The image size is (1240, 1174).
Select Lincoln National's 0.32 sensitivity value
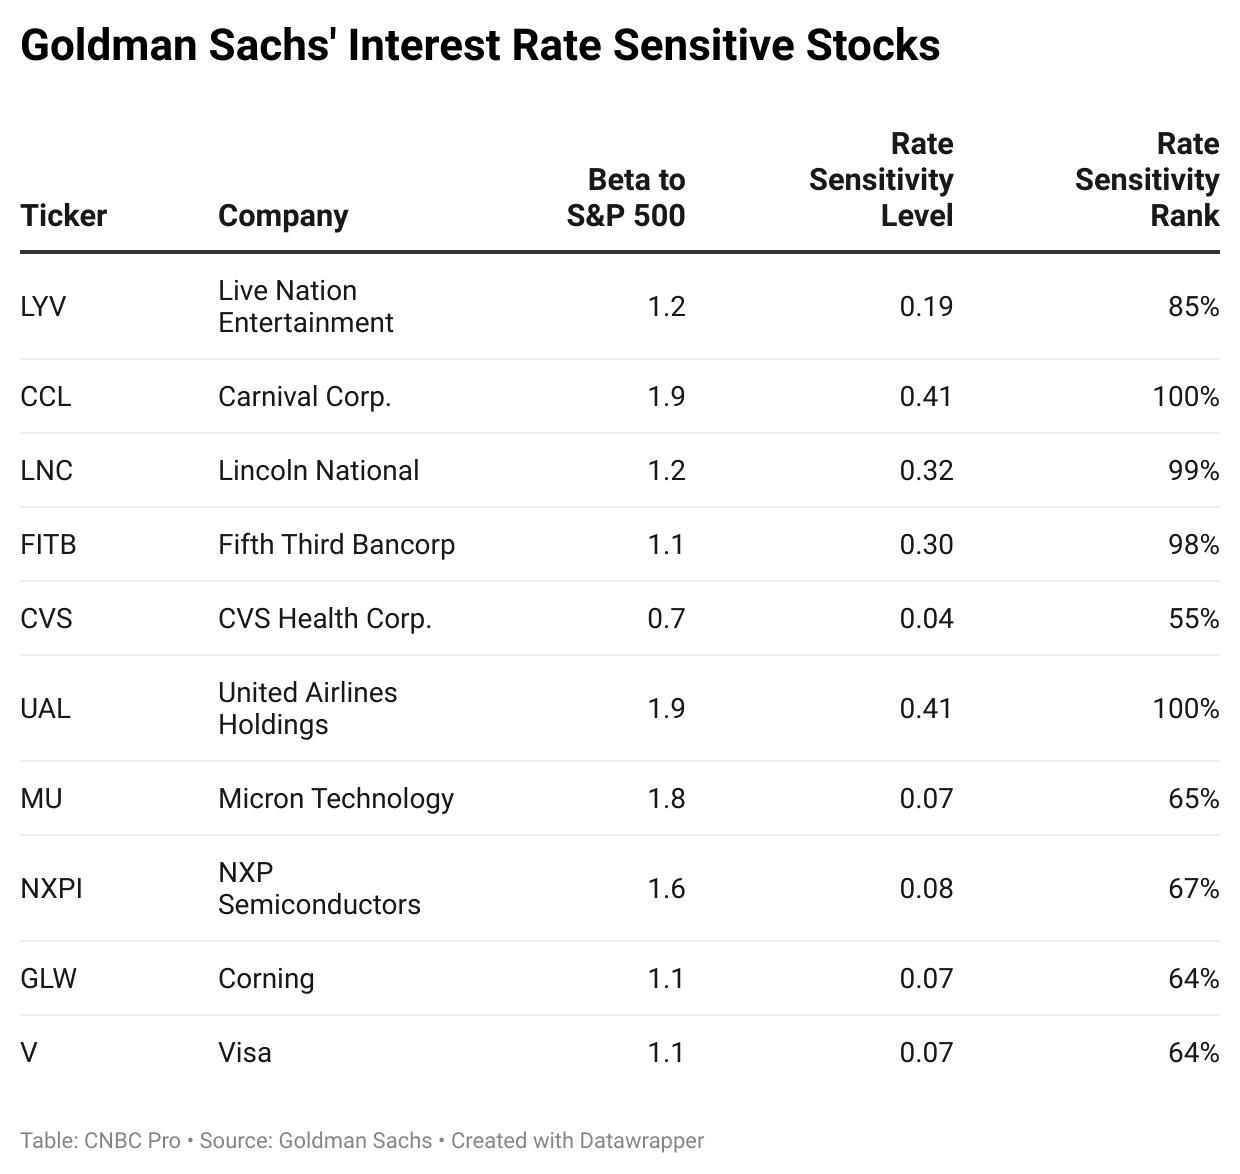click(926, 471)
